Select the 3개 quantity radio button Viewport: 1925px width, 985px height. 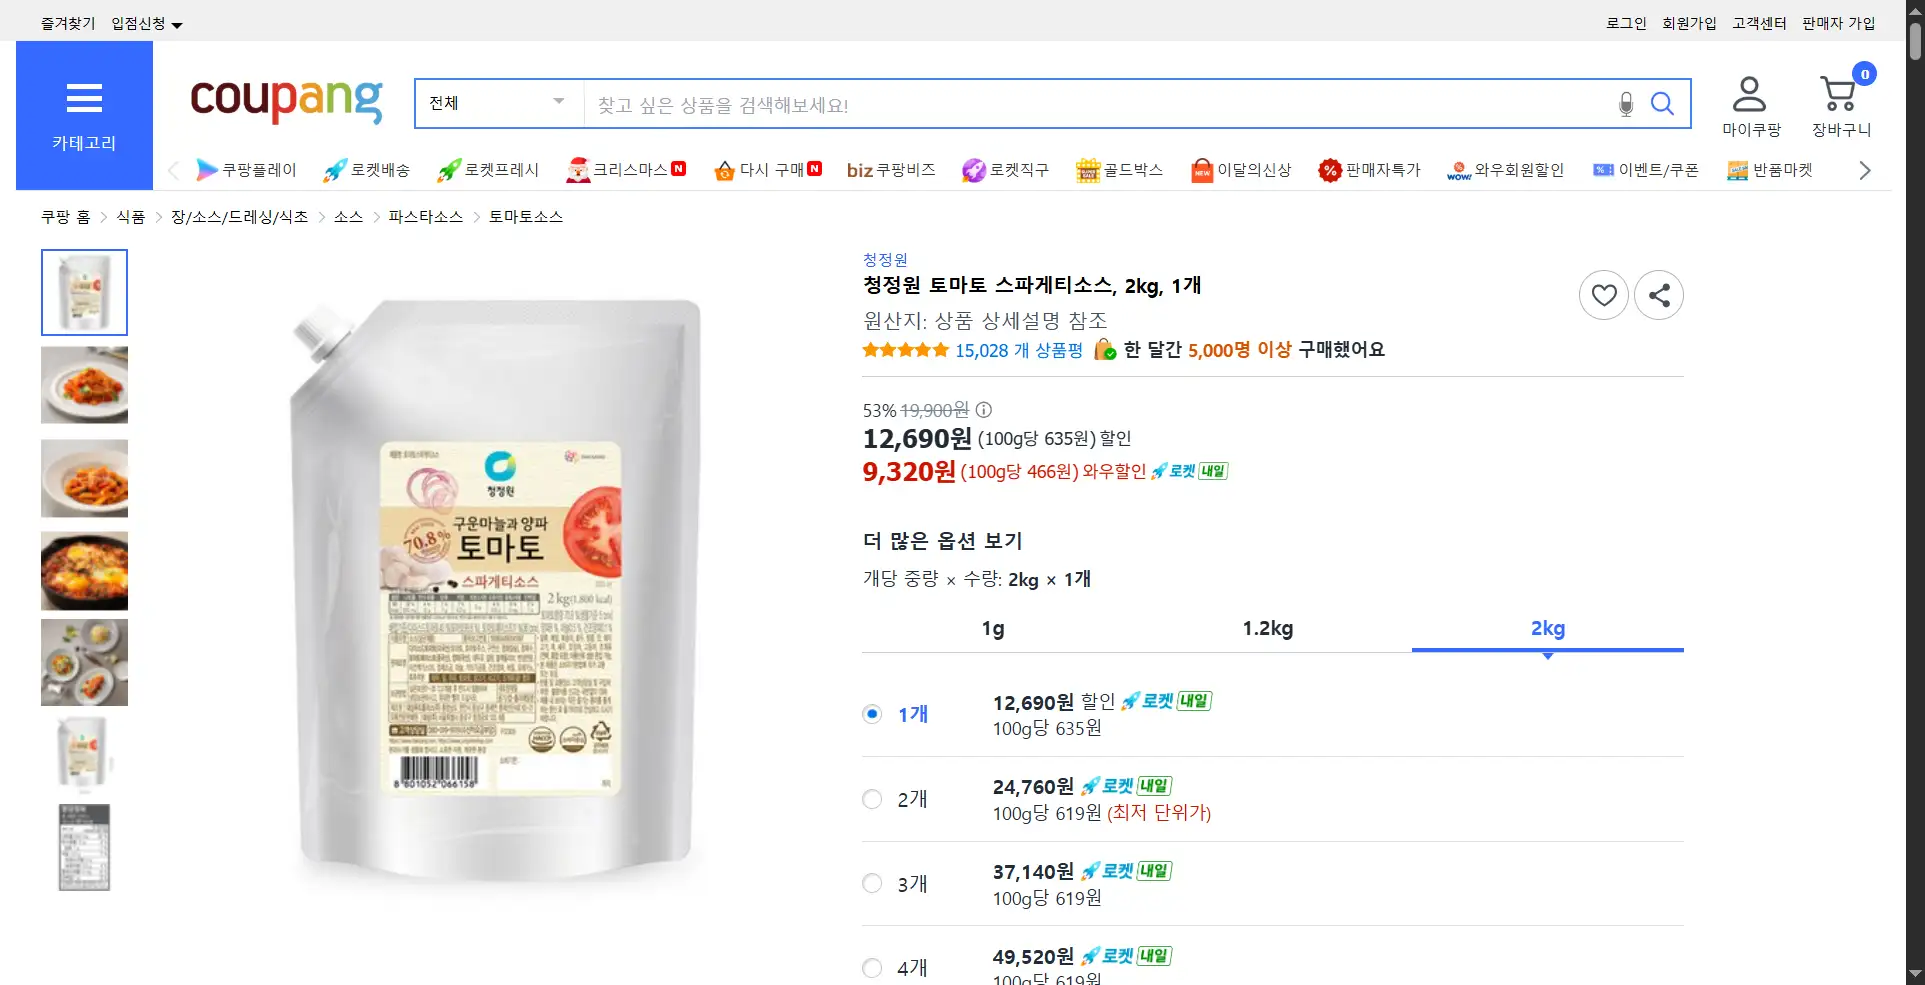(872, 884)
